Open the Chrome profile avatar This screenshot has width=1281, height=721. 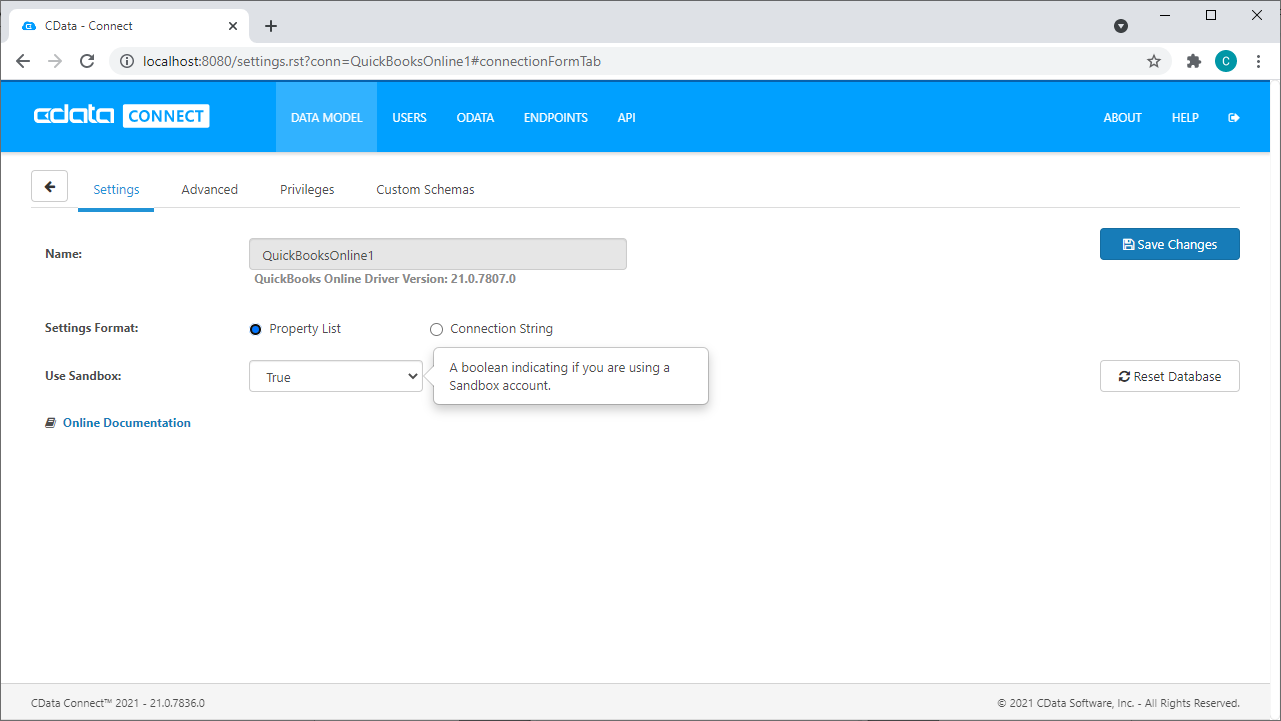tap(1226, 61)
